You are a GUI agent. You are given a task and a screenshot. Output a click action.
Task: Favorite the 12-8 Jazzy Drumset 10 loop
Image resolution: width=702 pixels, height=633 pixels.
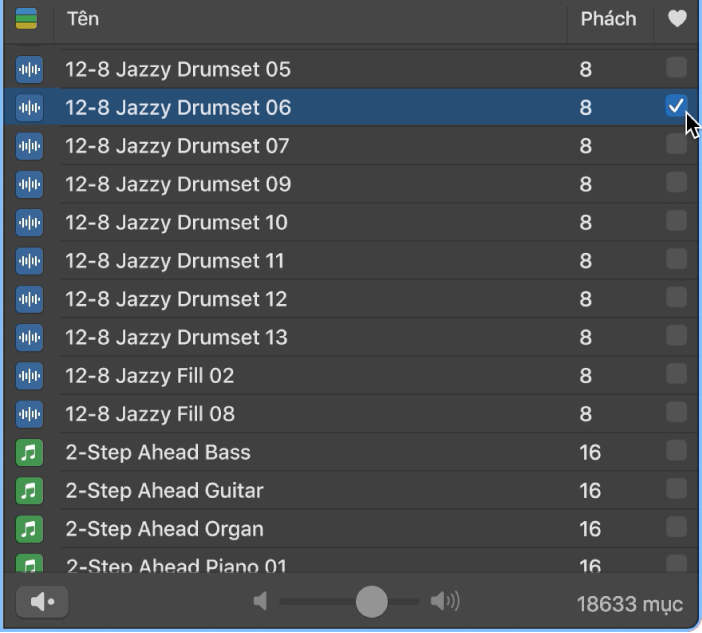(676, 221)
